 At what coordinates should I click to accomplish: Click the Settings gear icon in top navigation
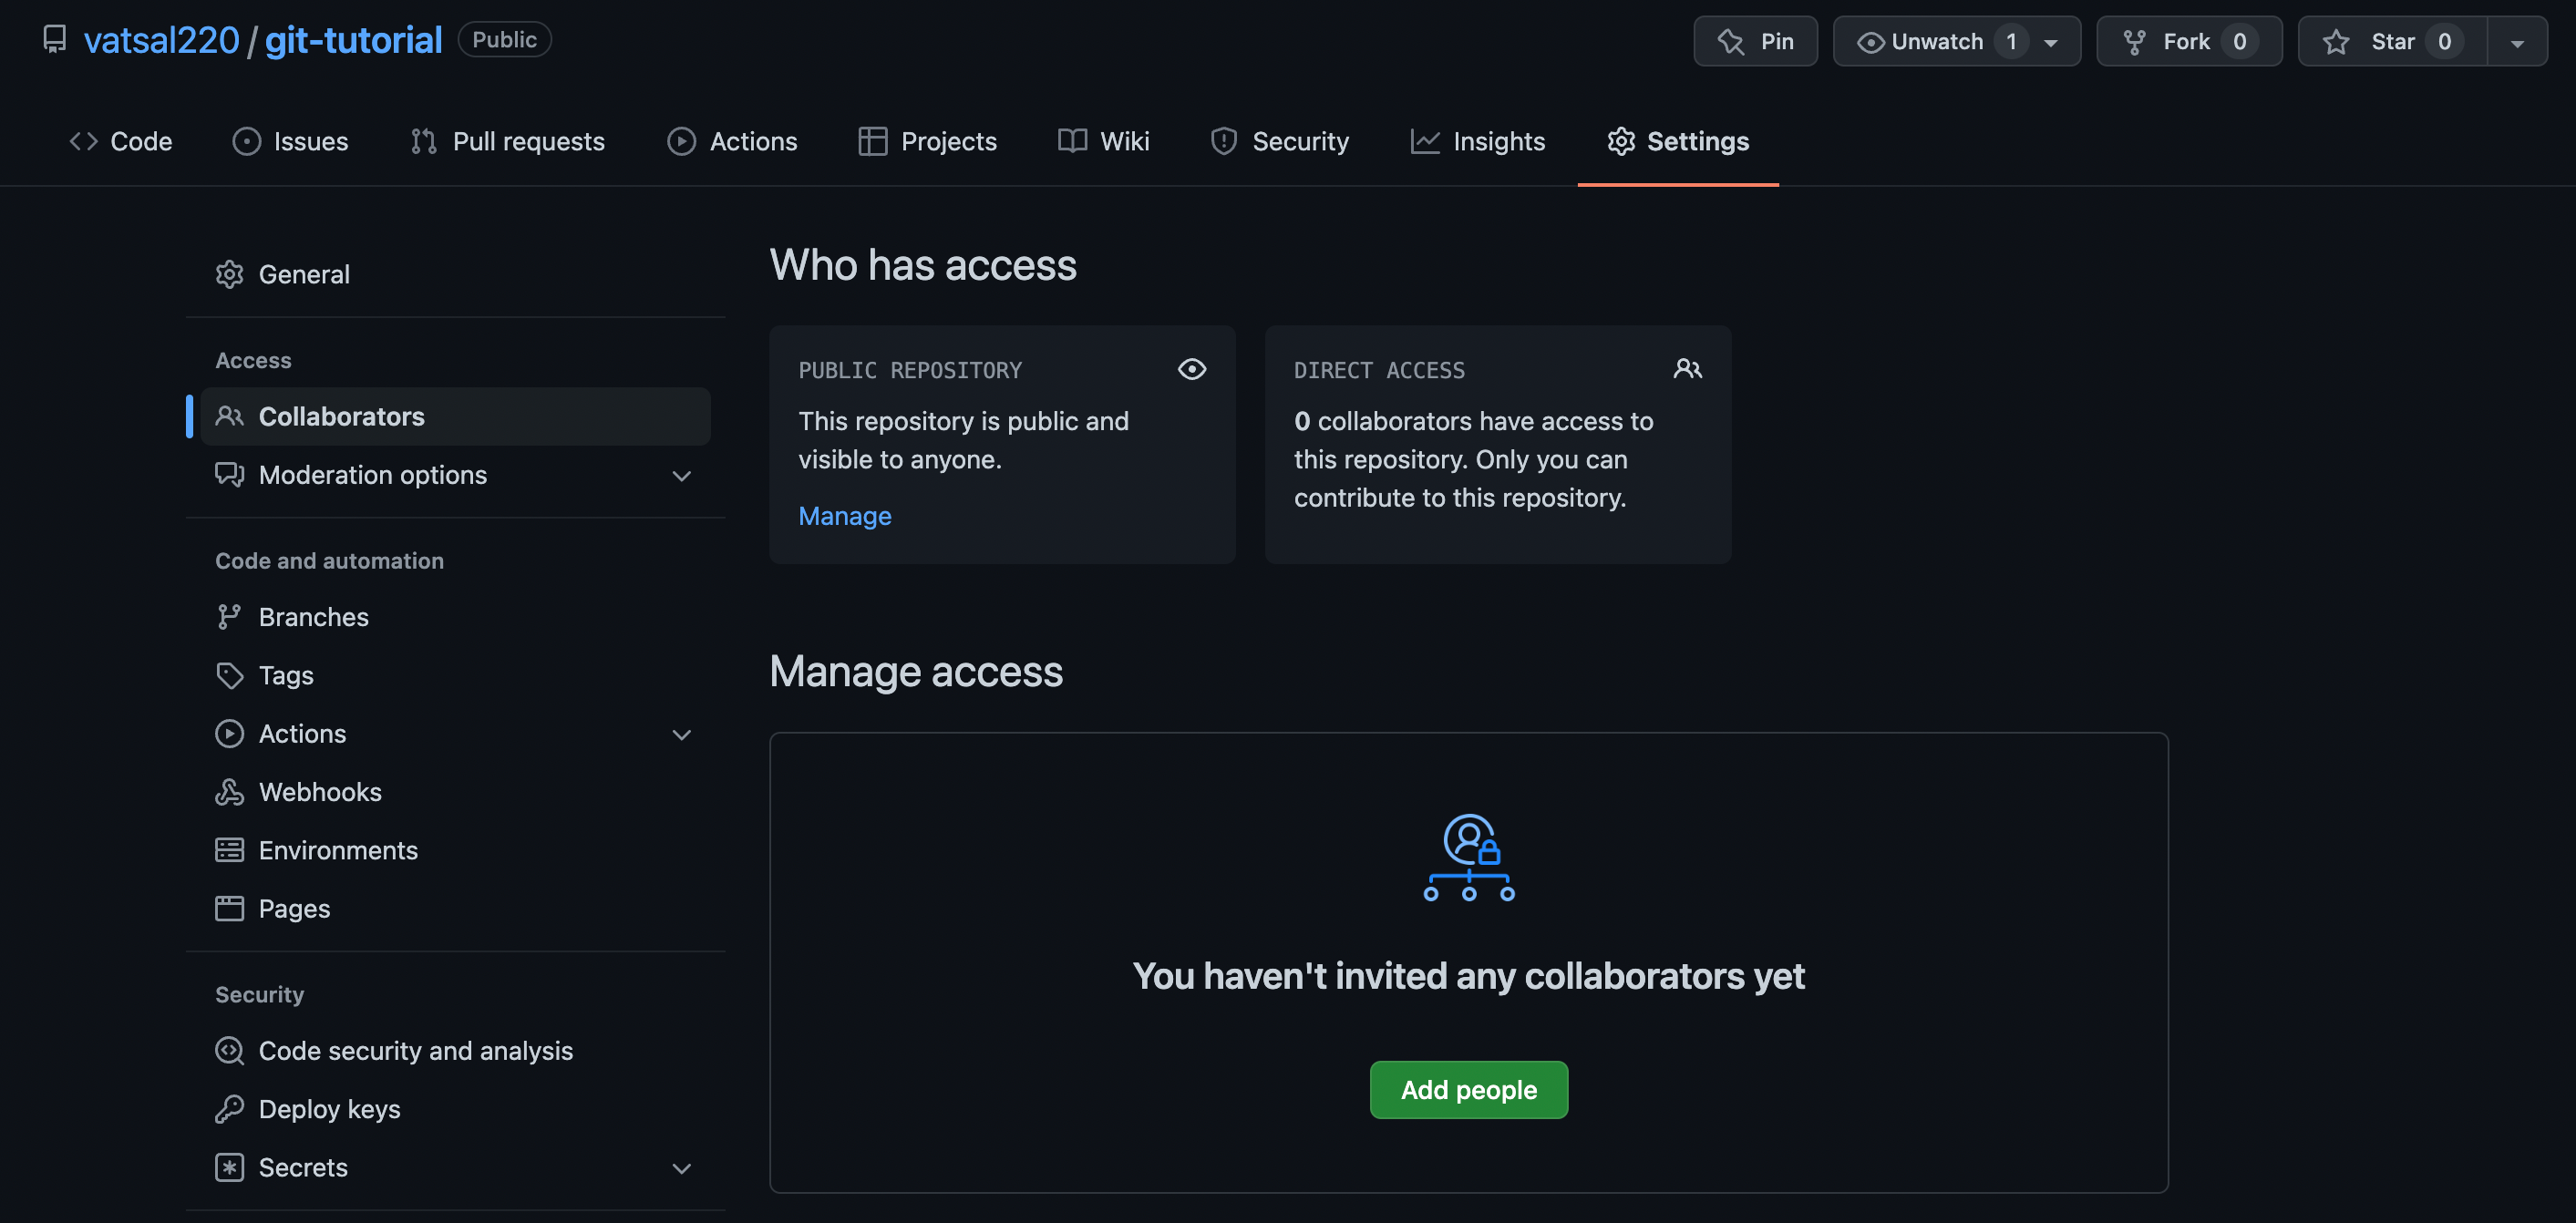(1621, 141)
